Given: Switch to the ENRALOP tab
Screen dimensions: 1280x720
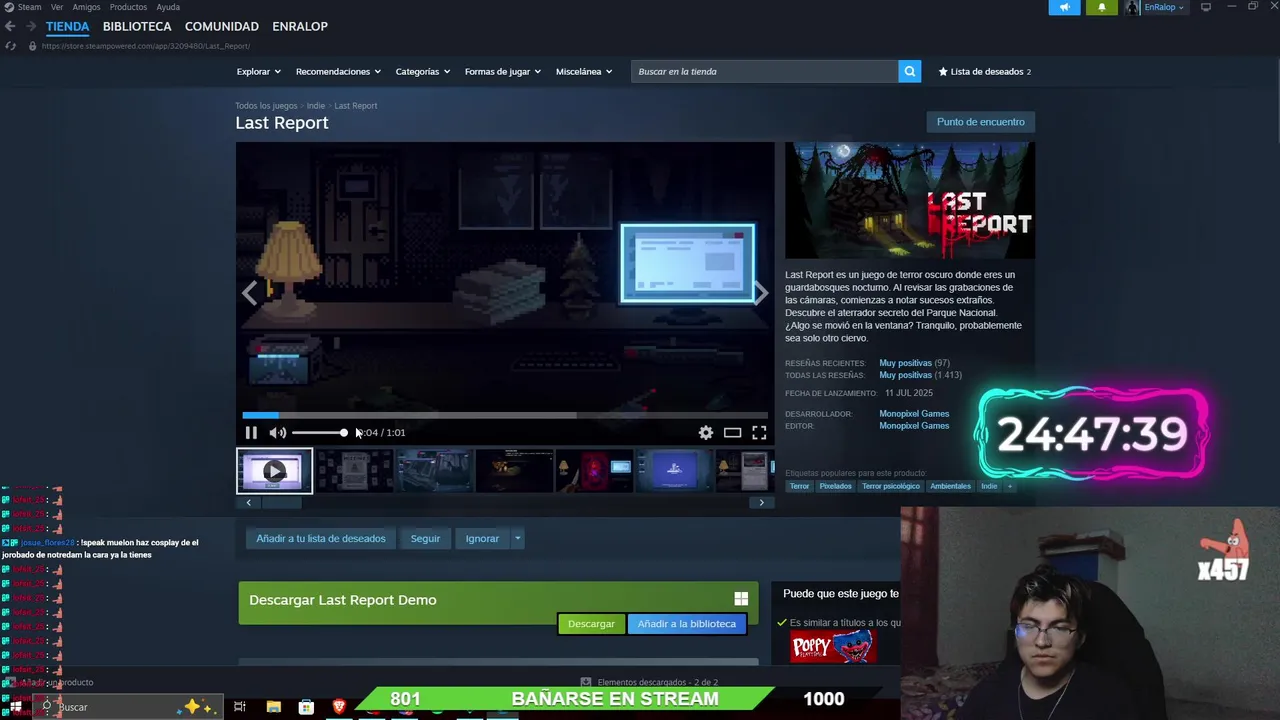Looking at the screenshot, I should pos(300,26).
